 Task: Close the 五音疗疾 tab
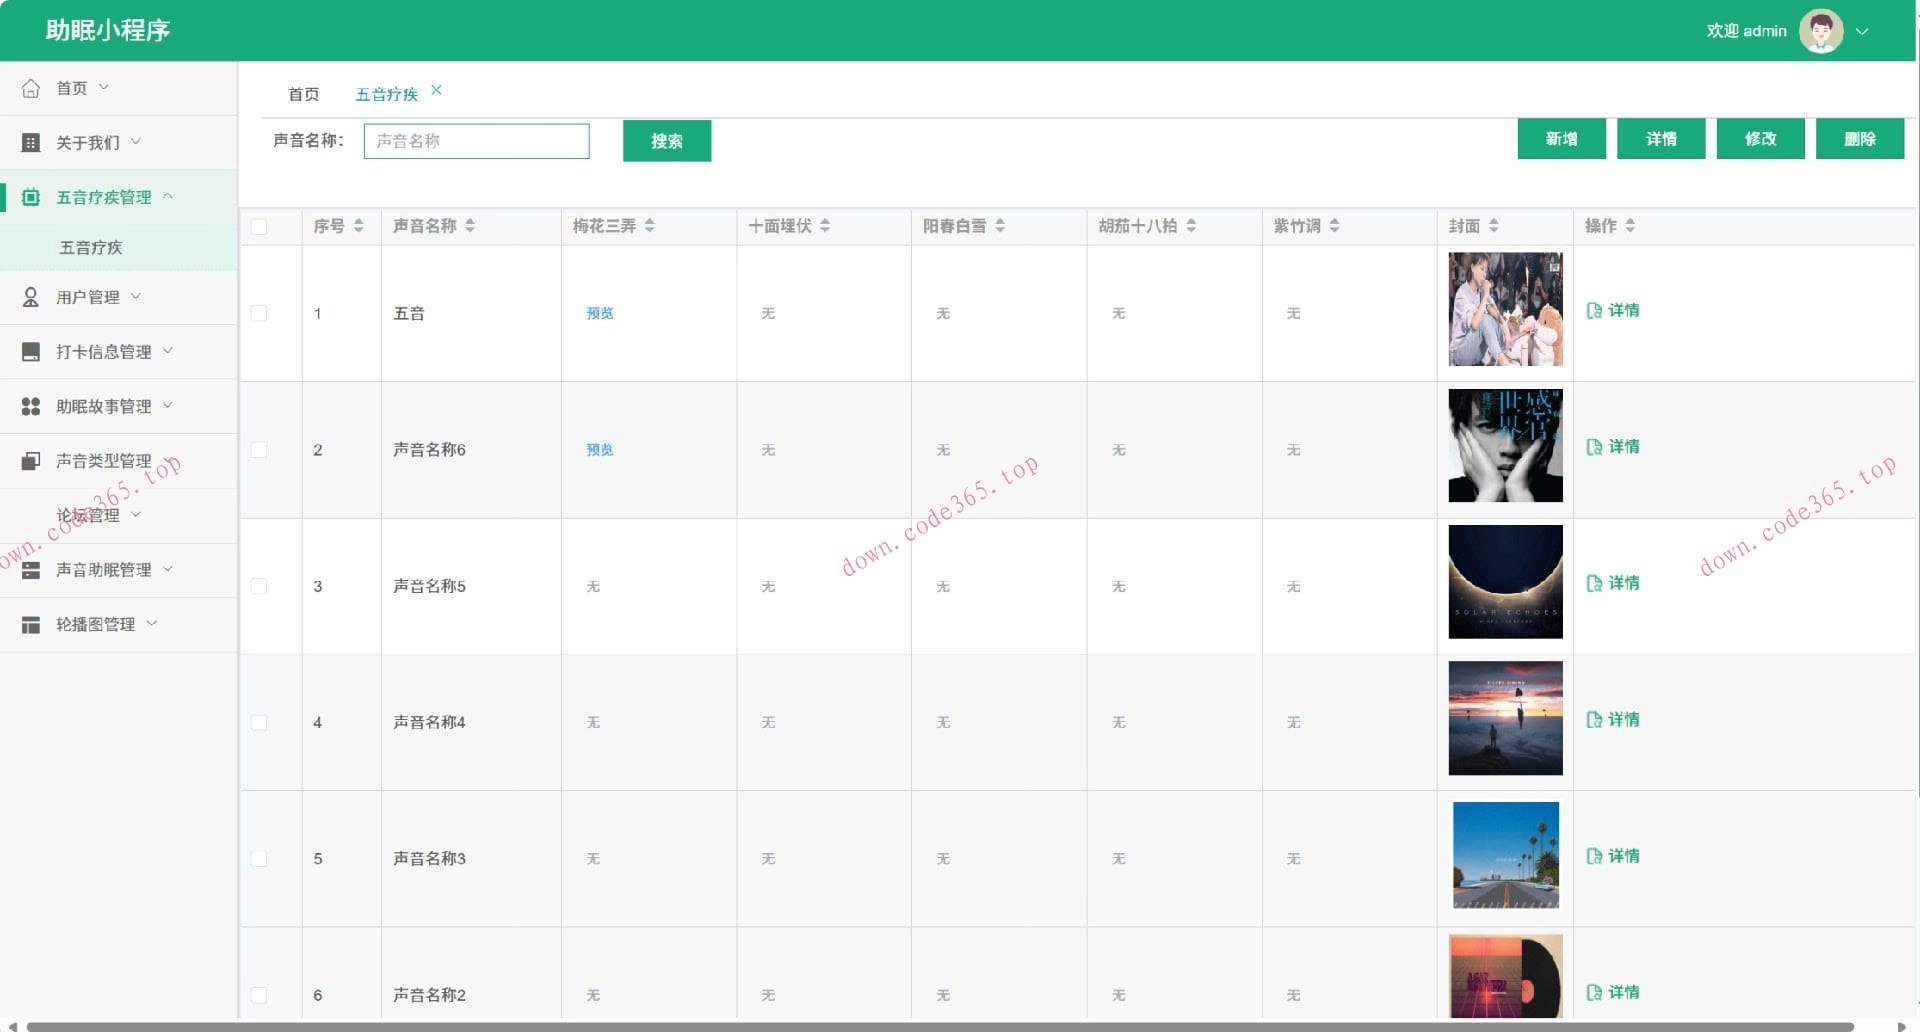[436, 90]
